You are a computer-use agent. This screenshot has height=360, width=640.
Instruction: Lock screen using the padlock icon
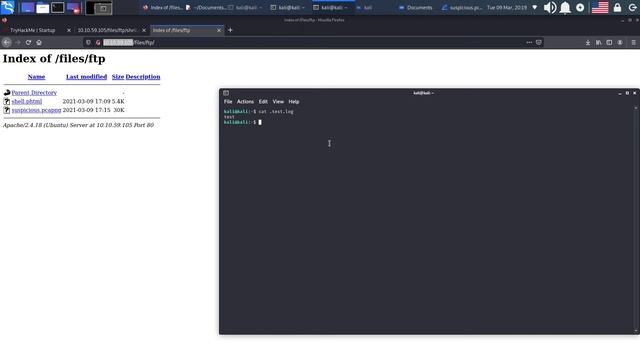(x=617, y=7)
